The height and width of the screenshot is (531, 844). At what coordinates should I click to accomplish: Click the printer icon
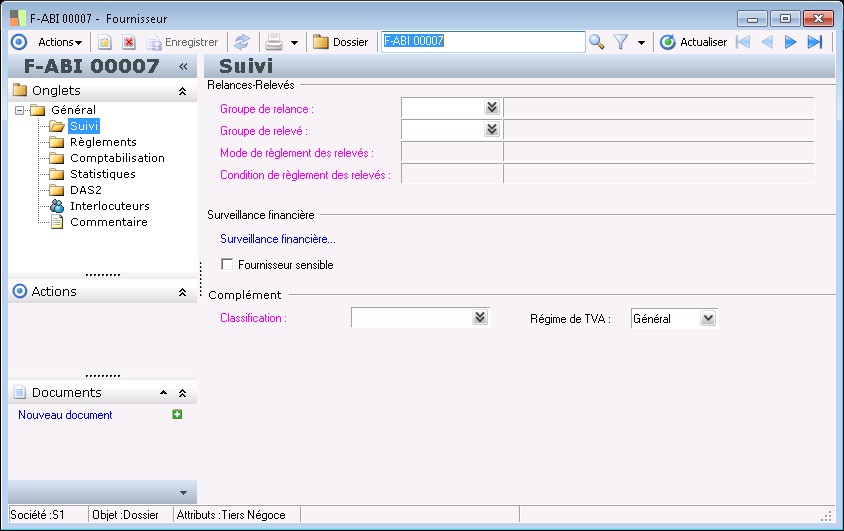[274, 42]
